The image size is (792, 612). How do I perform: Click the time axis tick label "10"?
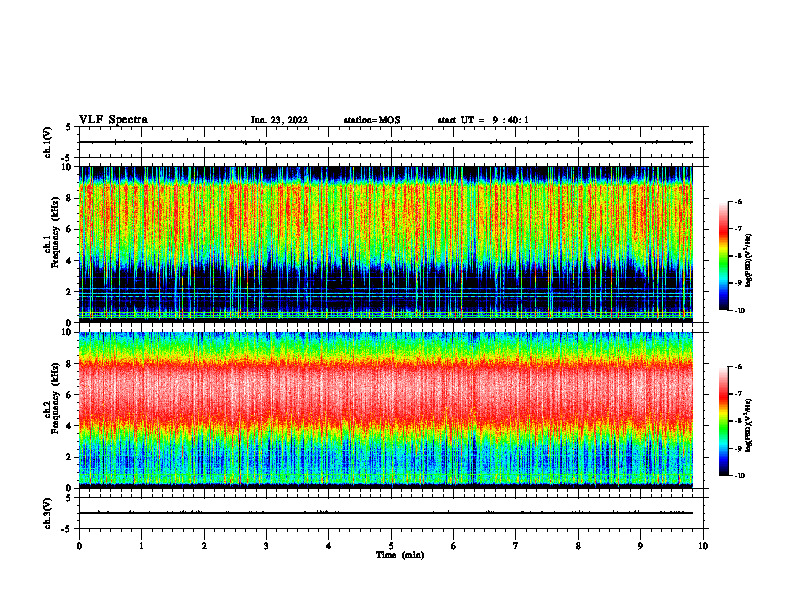coord(703,546)
